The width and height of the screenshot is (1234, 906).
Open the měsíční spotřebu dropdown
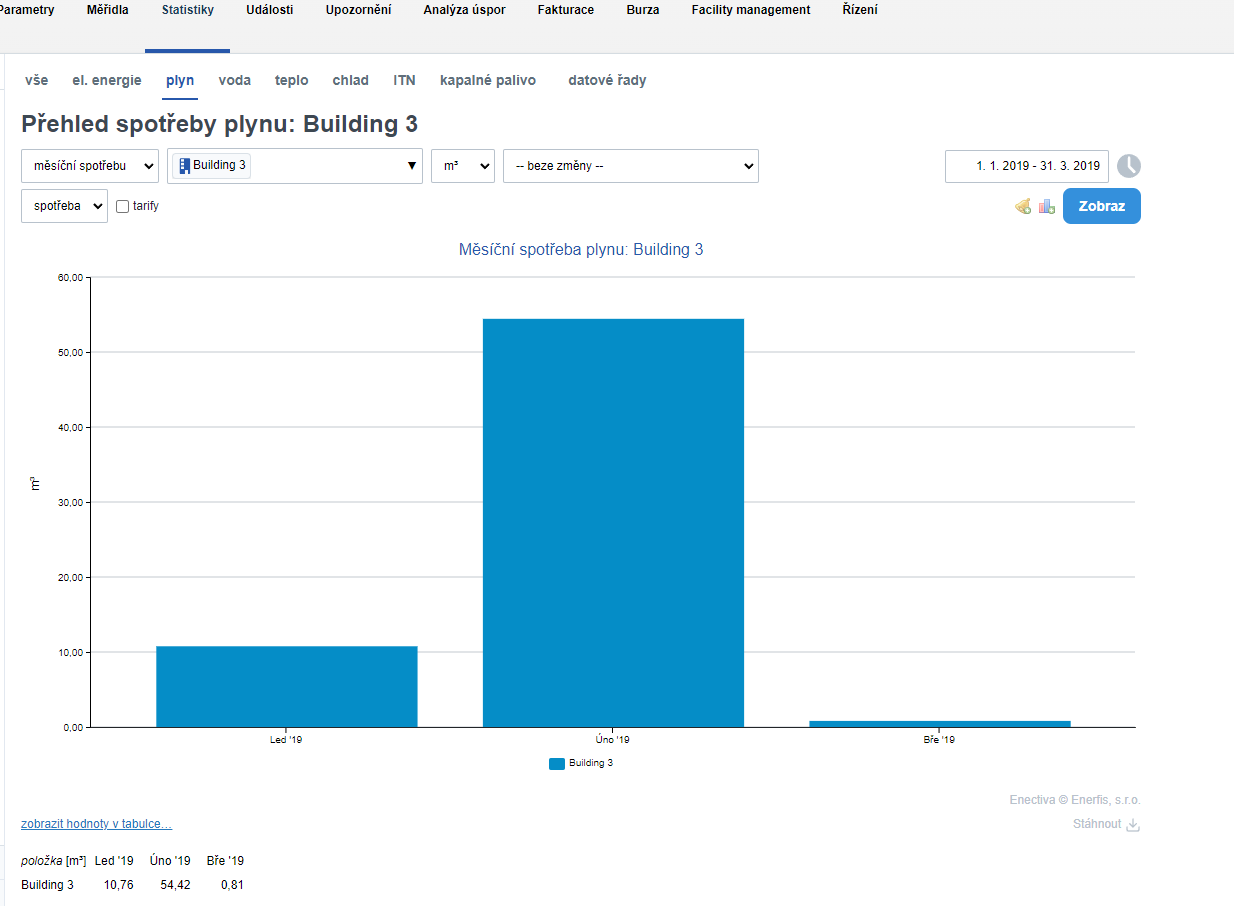tap(89, 166)
